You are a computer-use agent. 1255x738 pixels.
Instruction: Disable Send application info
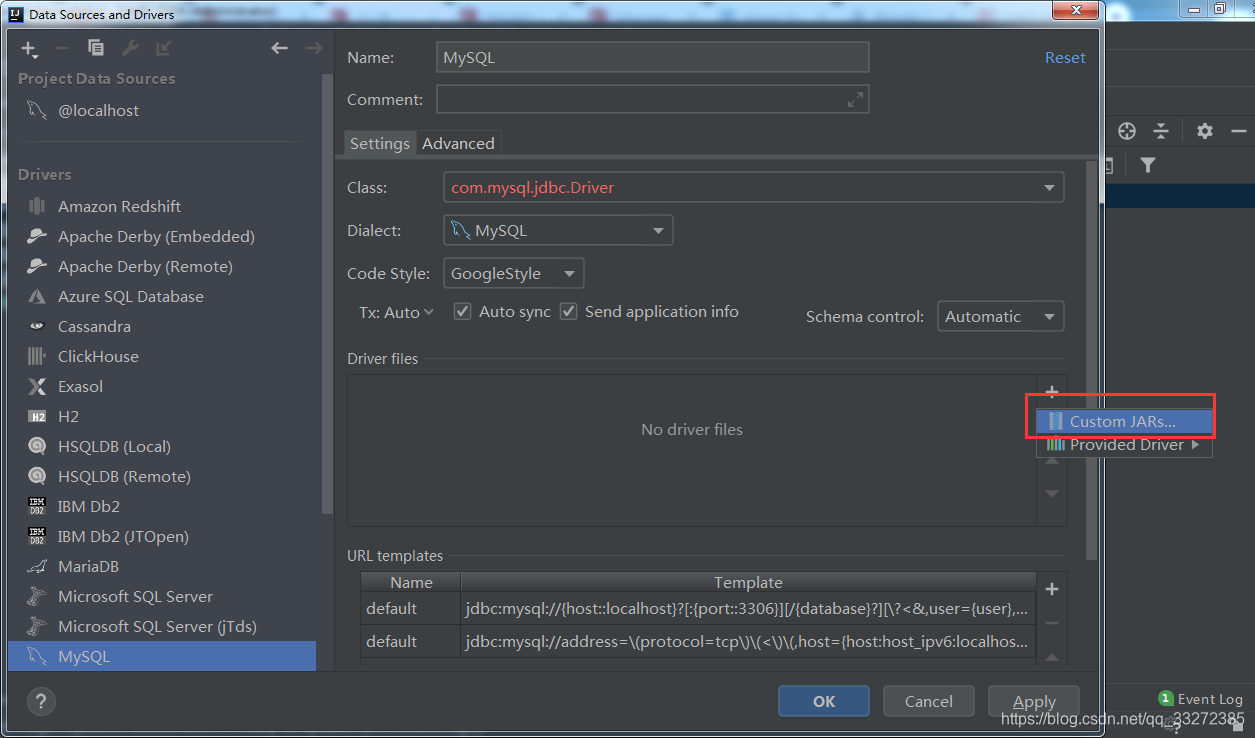(568, 311)
